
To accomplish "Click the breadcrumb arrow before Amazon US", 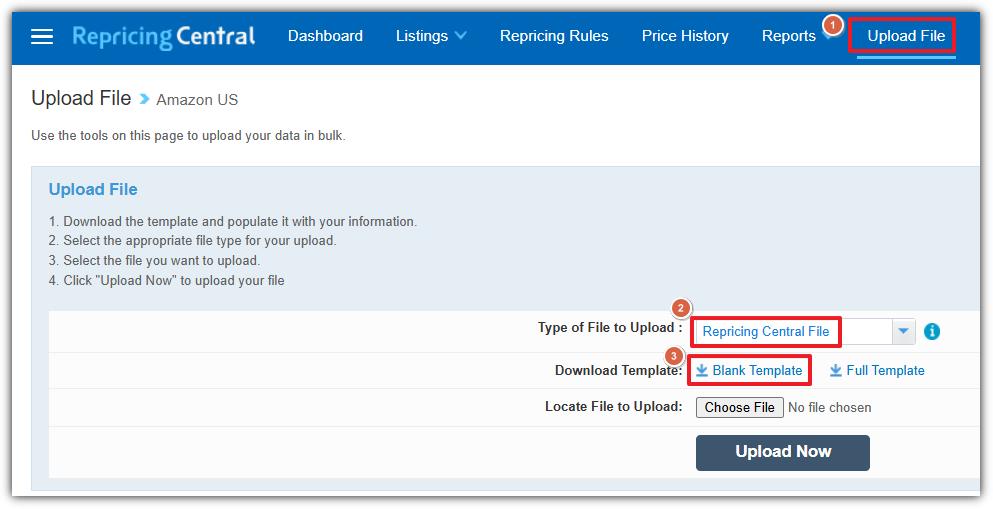I will tap(144, 99).
